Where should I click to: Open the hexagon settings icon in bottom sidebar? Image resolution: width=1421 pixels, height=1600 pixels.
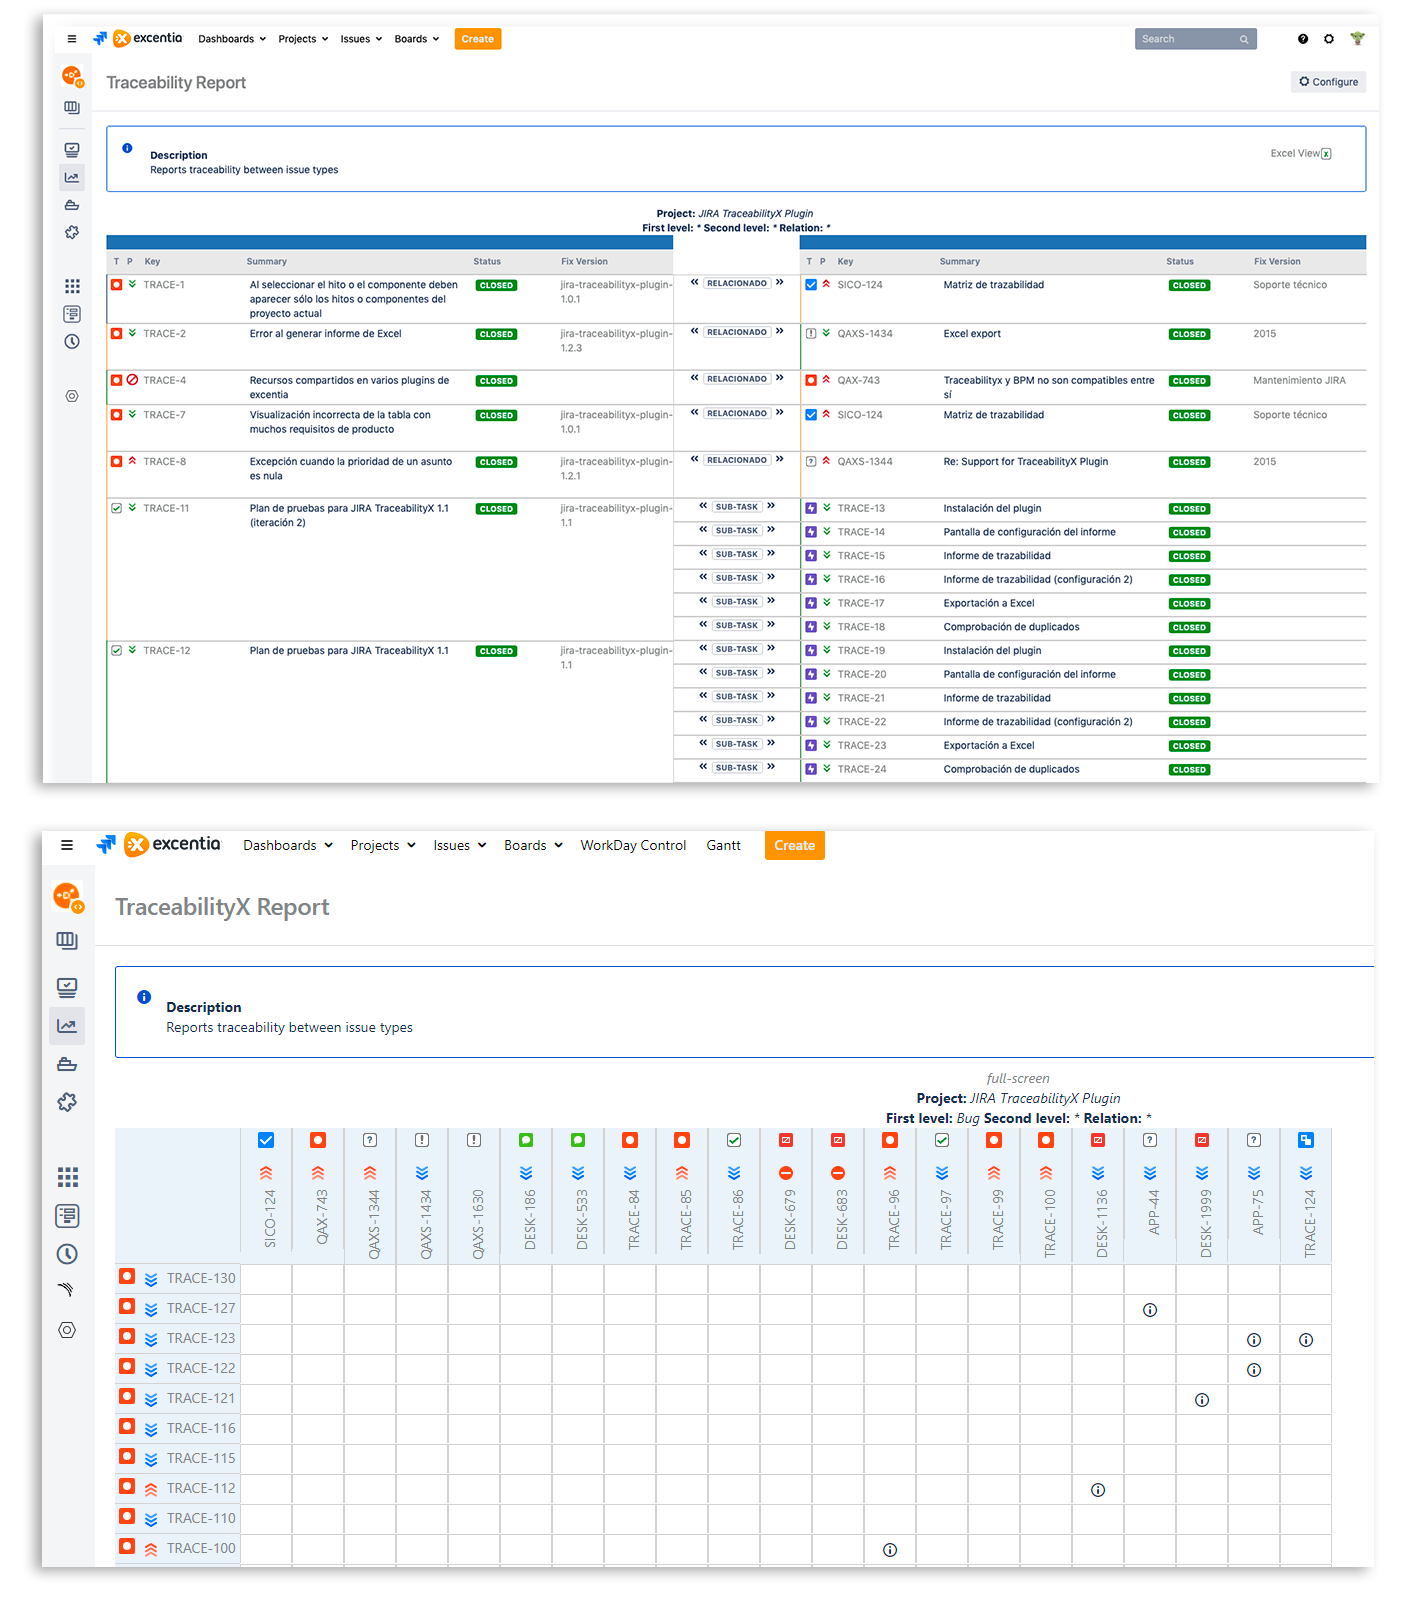point(67,1330)
